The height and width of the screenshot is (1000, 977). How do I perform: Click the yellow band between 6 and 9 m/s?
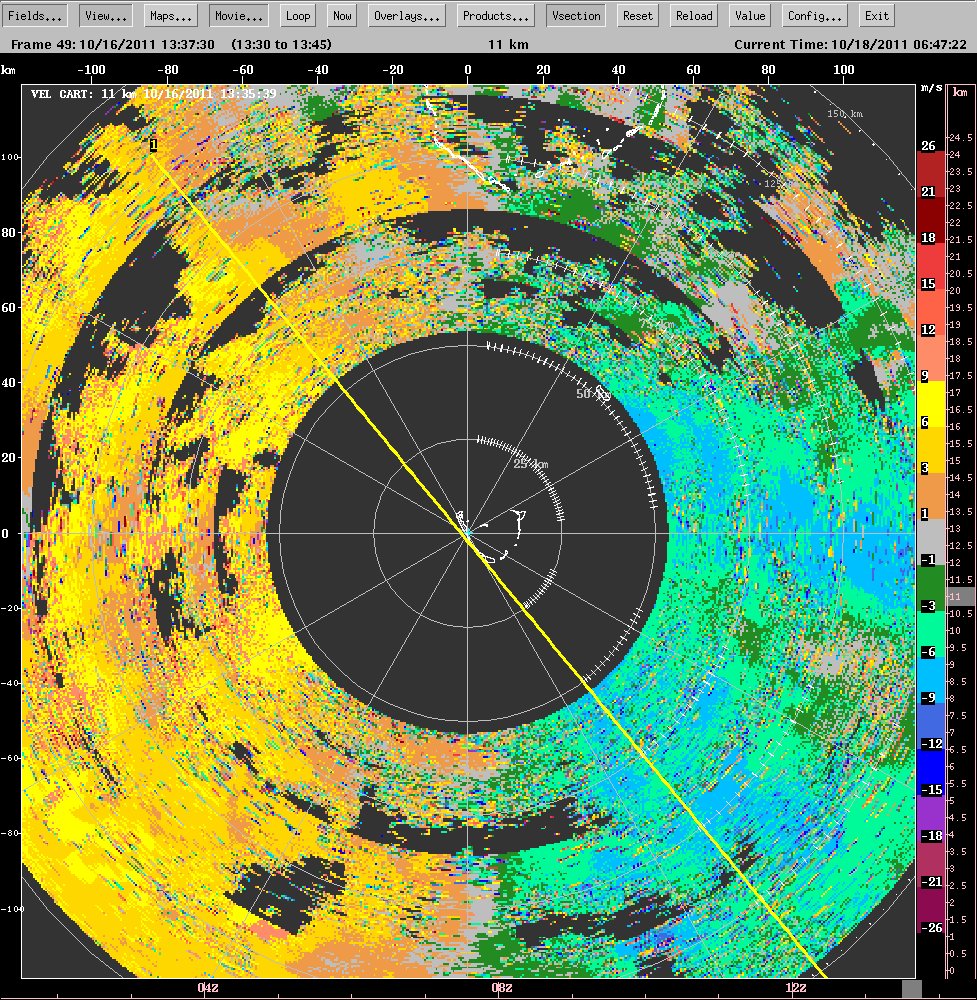pos(930,404)
